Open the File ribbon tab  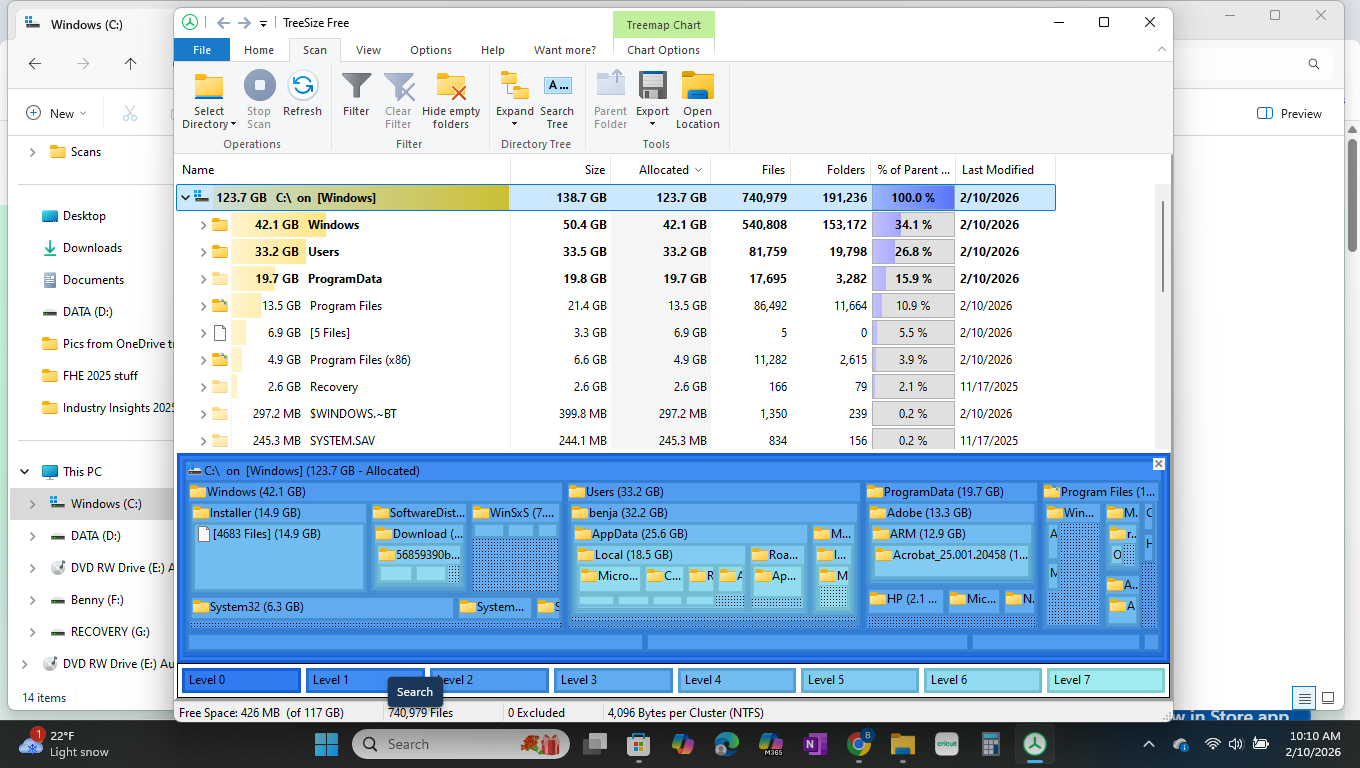click(202, 50)
